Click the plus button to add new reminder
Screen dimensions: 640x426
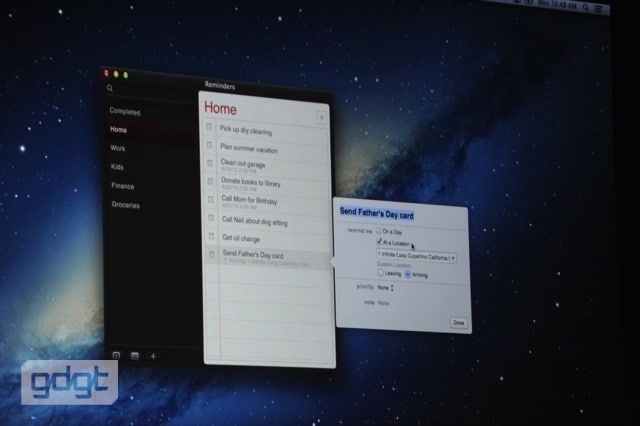[321, 118]
